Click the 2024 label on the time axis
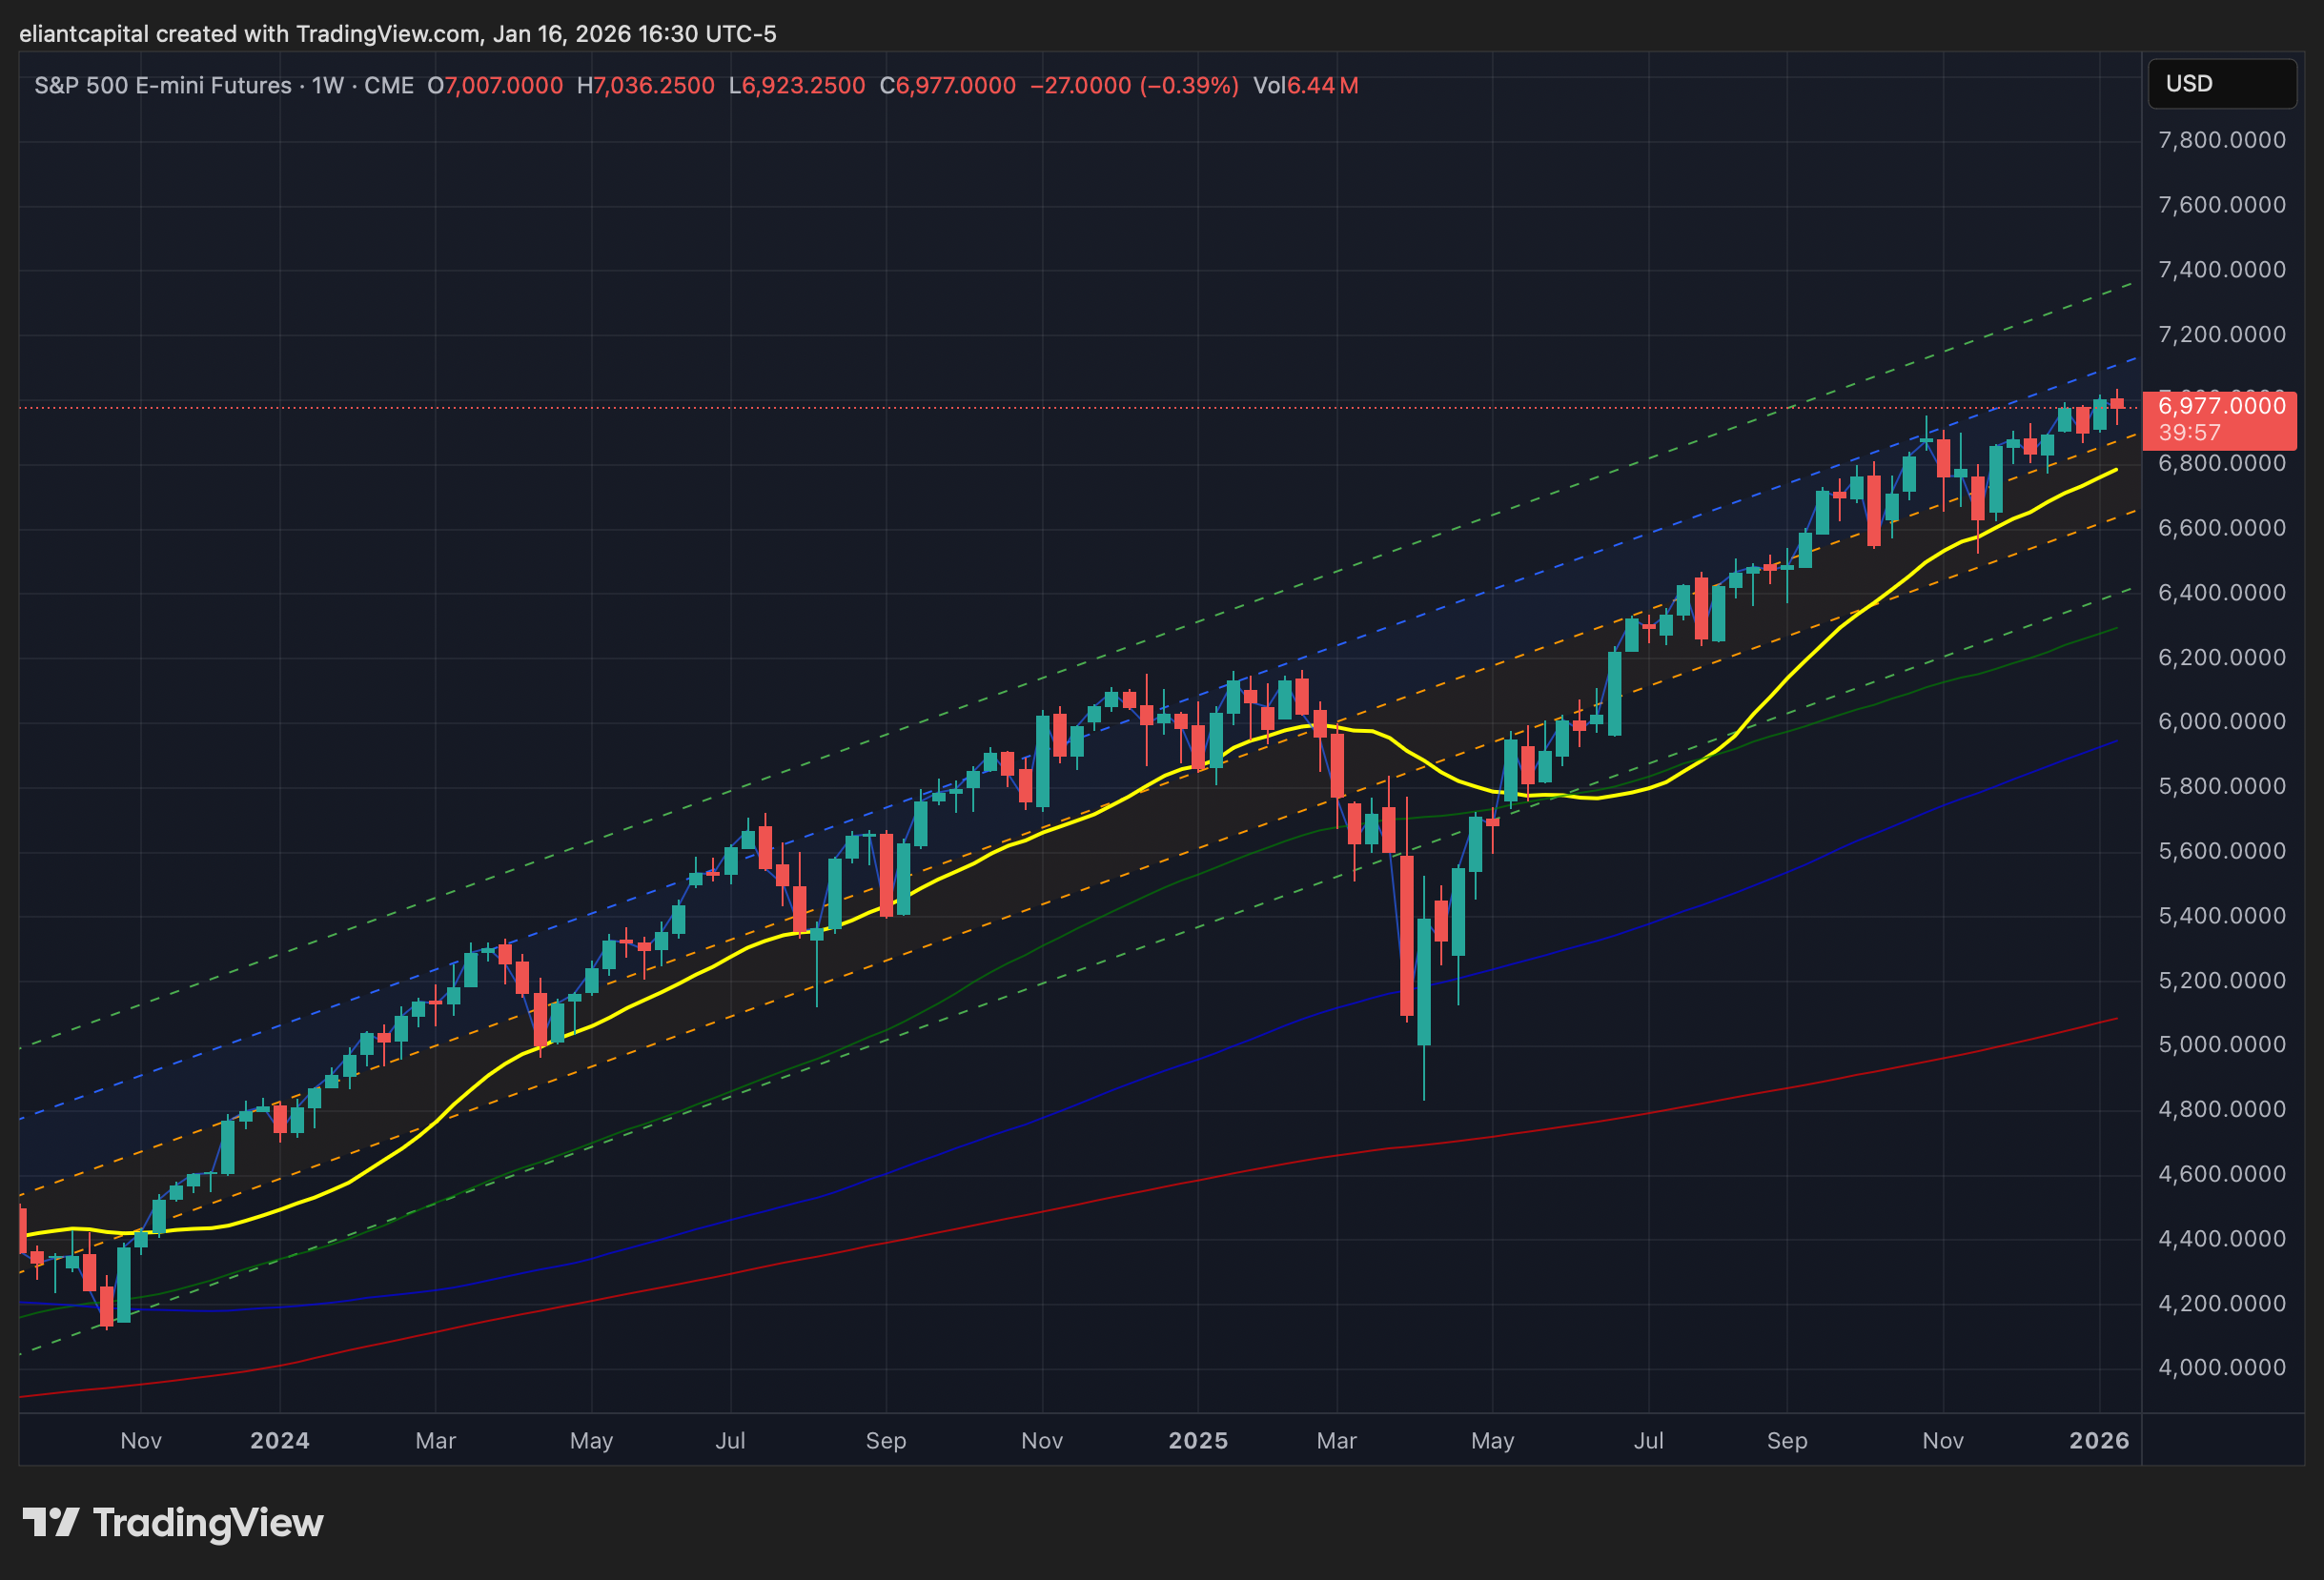 pyautogui.click(x=279, y=1441)
